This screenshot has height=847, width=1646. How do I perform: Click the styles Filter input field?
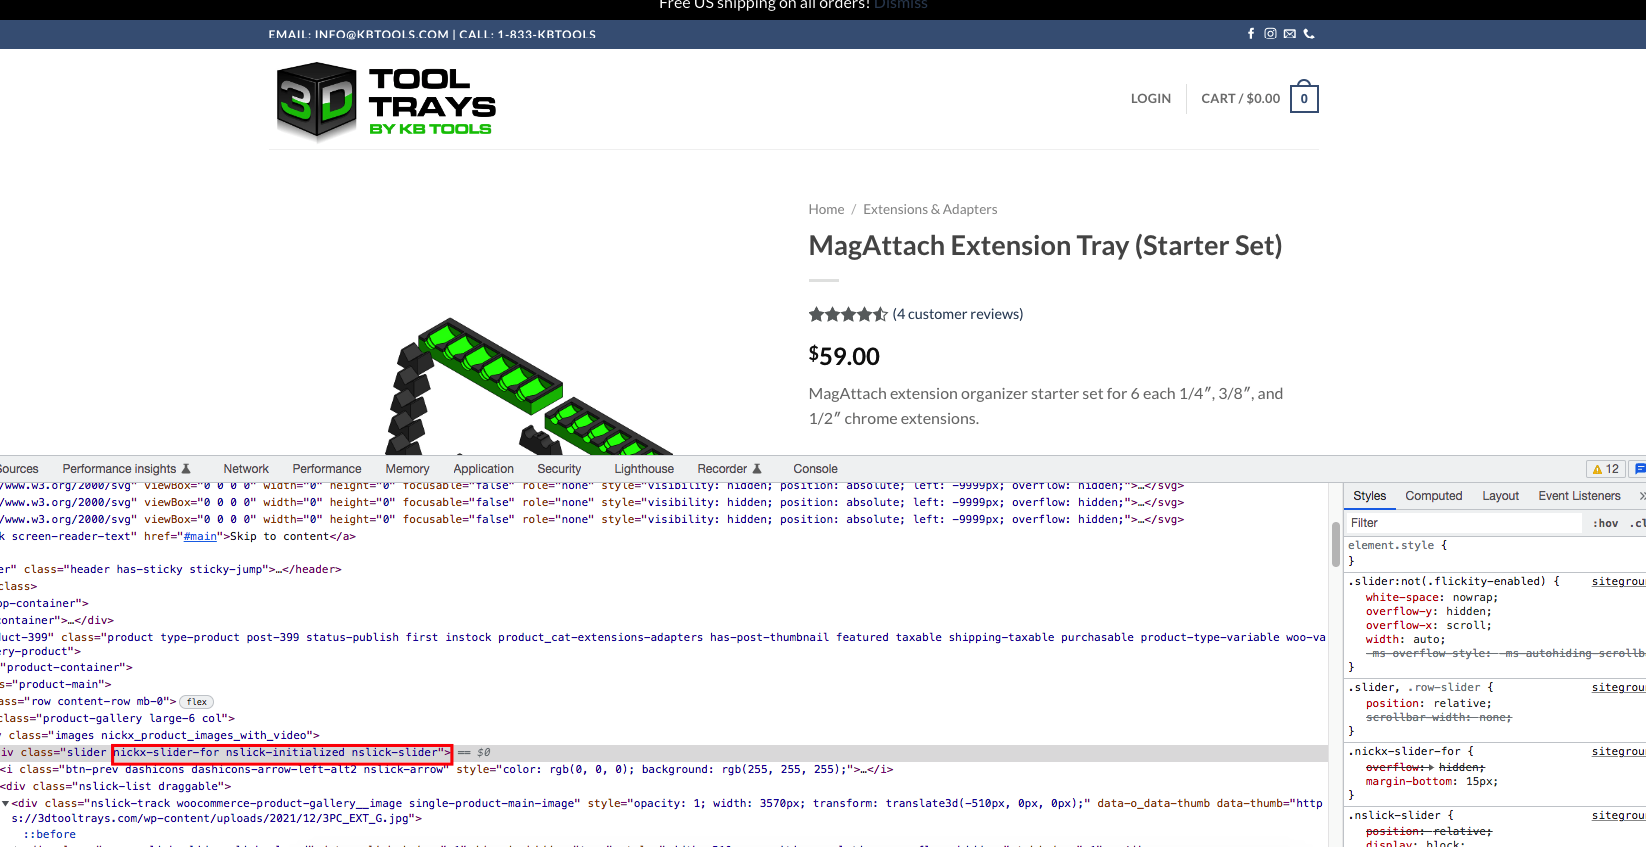1465,523
